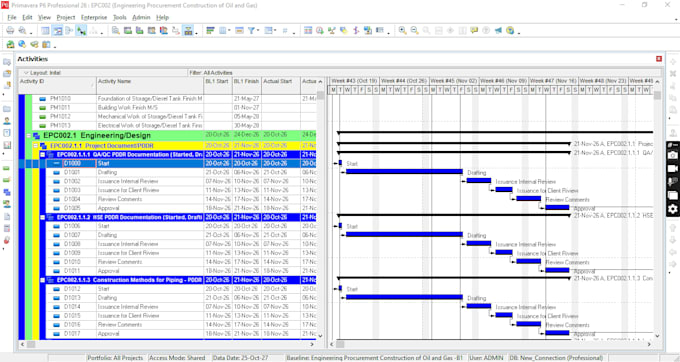Click the Activity Name column header
680x362 pixels.
[x=150, y=85]
